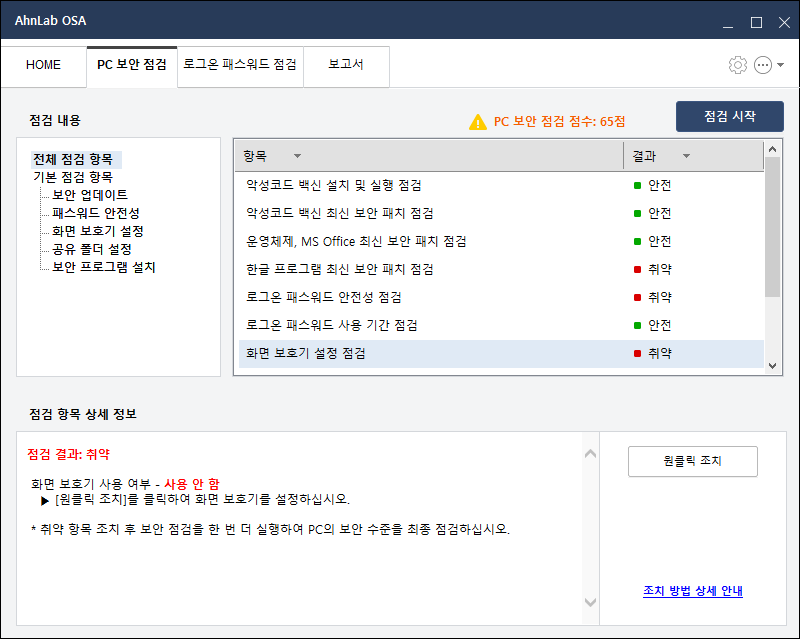This screenshot has width=800, height=639.
Task: Click the warning icon beside the score
Action: tap(478, 122)
